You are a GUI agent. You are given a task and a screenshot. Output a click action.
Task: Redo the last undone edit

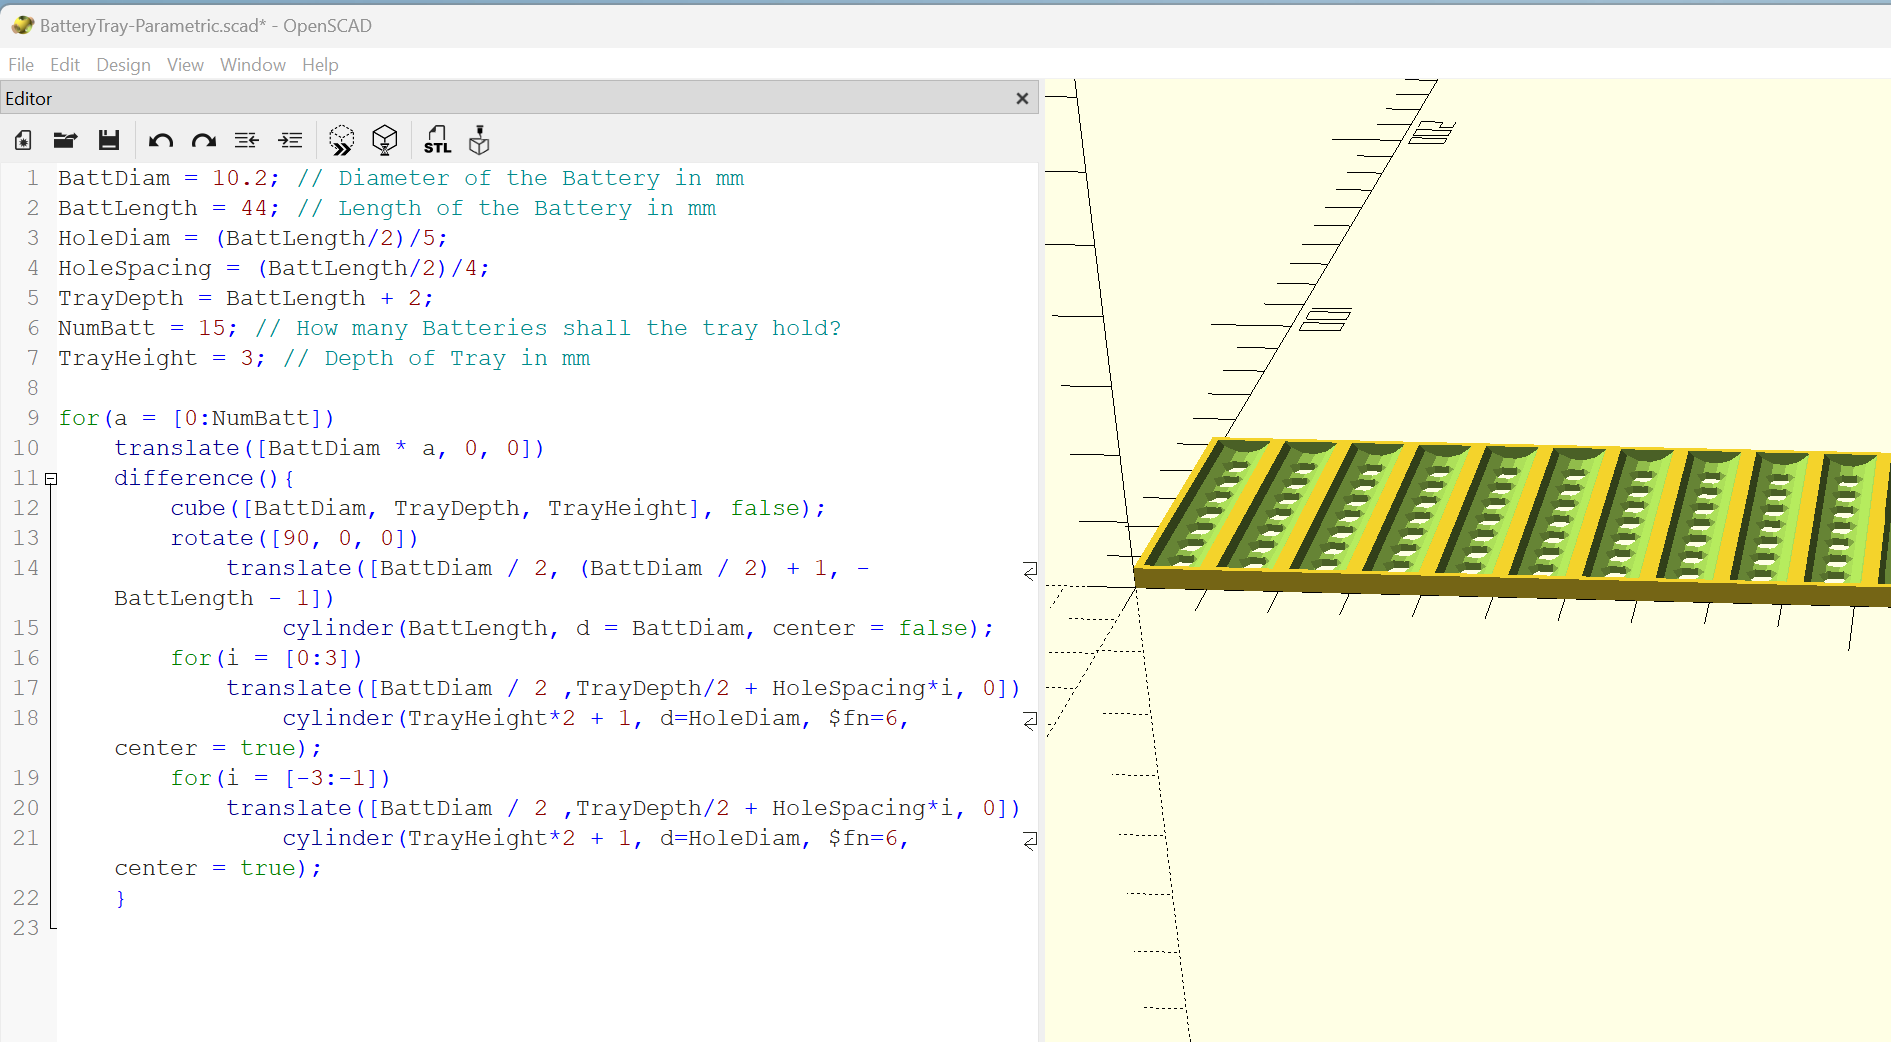pyautogui.click(x=204, y=141)
